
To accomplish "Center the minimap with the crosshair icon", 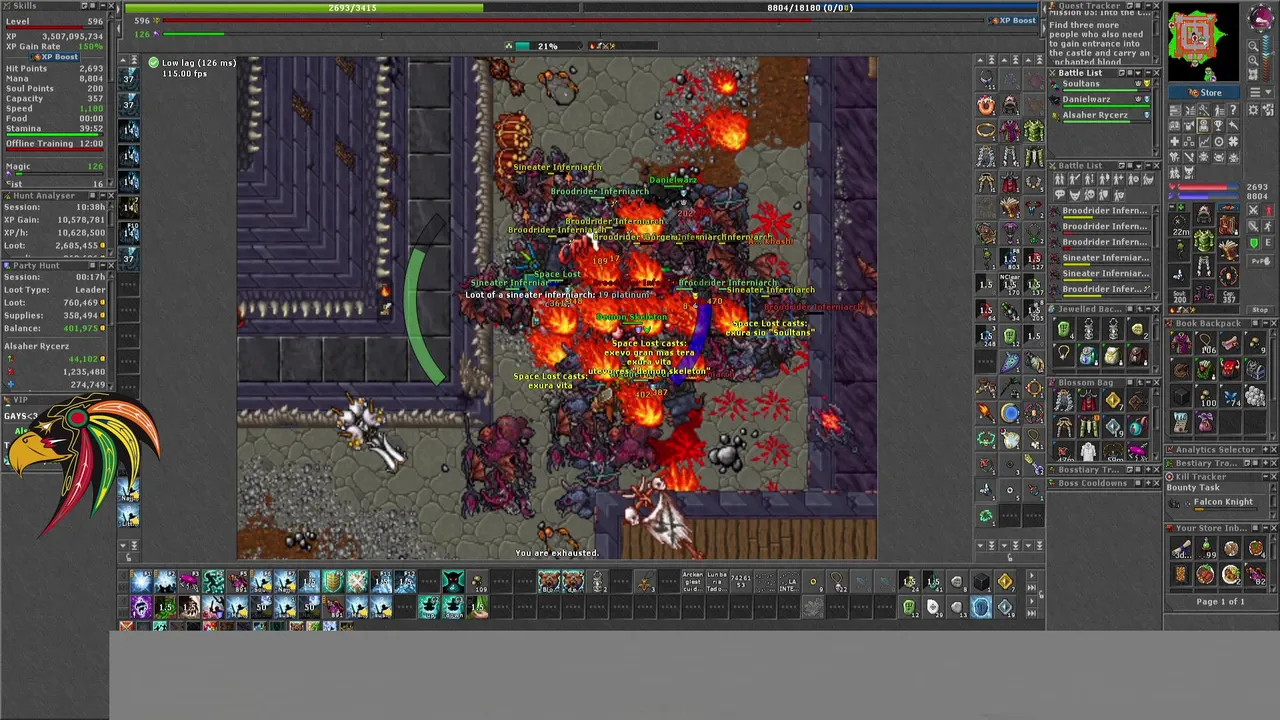I will point(1253,75).
